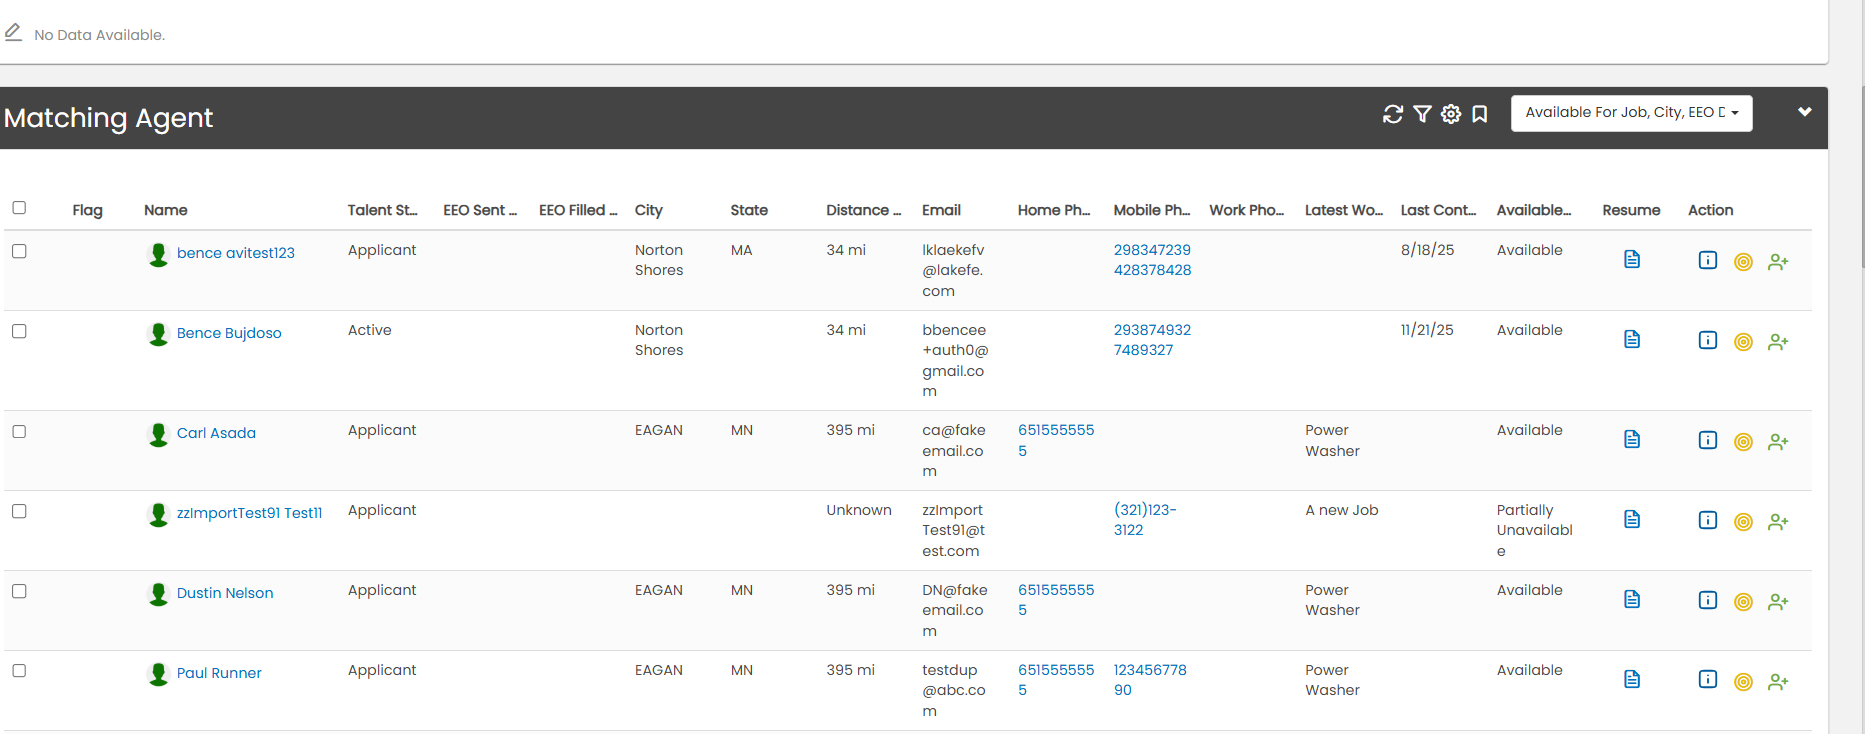Sort by the Name column header
Screen dimensions: 1865x734
point(166,210)
